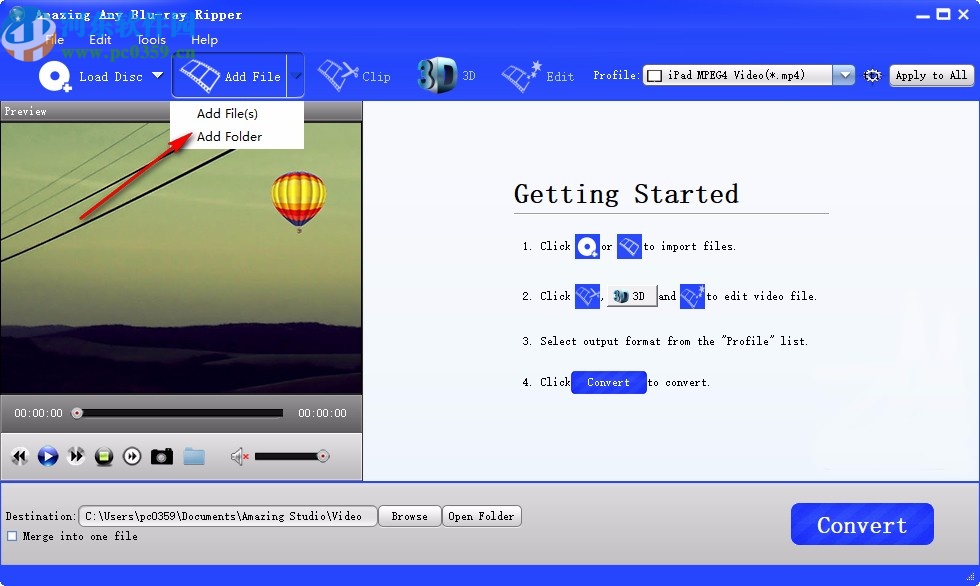Click the Destination path field
The image size is (980, 586).
[x=228, y=516]
